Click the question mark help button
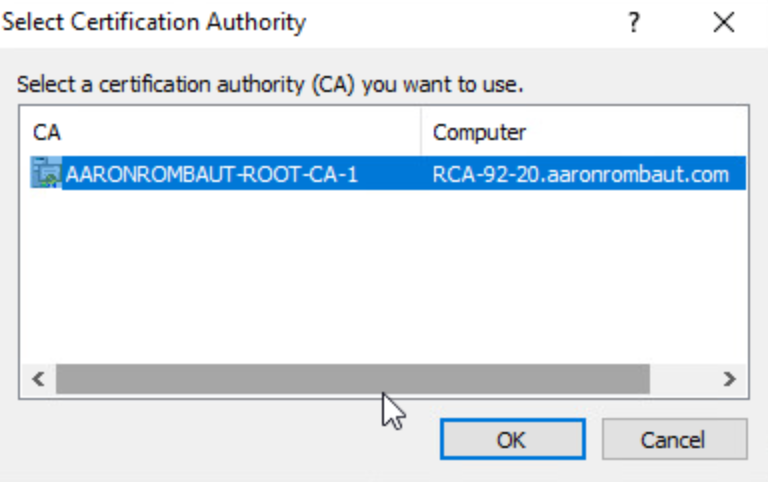 coord(633,23)
